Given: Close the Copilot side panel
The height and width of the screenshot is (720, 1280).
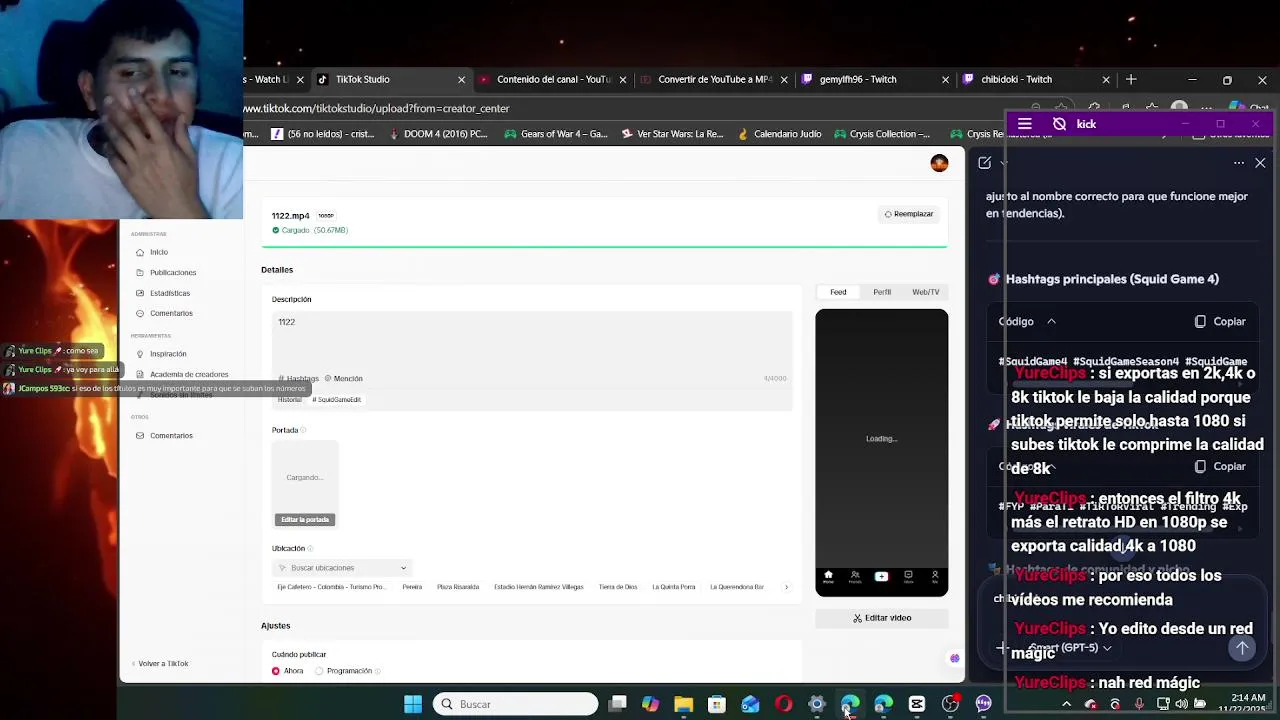Looking at the screenshot, I should 1260,163.
